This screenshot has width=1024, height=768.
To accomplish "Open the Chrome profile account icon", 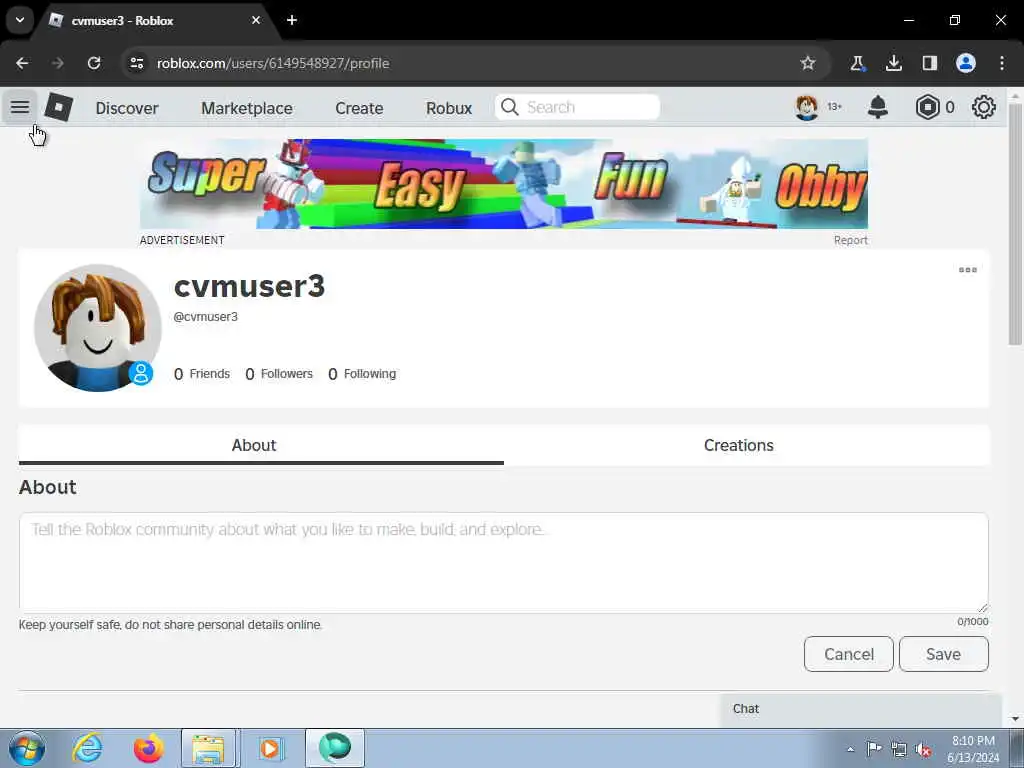I will [966, 63].
